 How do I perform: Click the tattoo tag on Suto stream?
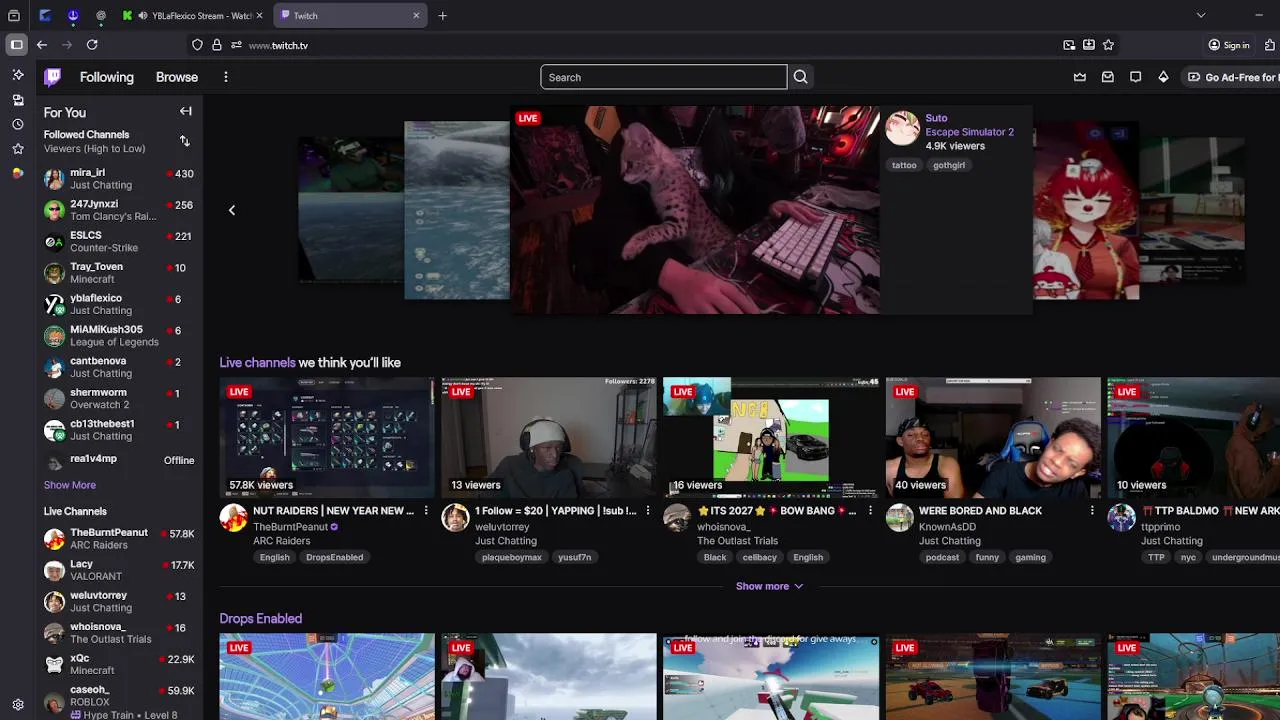[x=904, y=165]
